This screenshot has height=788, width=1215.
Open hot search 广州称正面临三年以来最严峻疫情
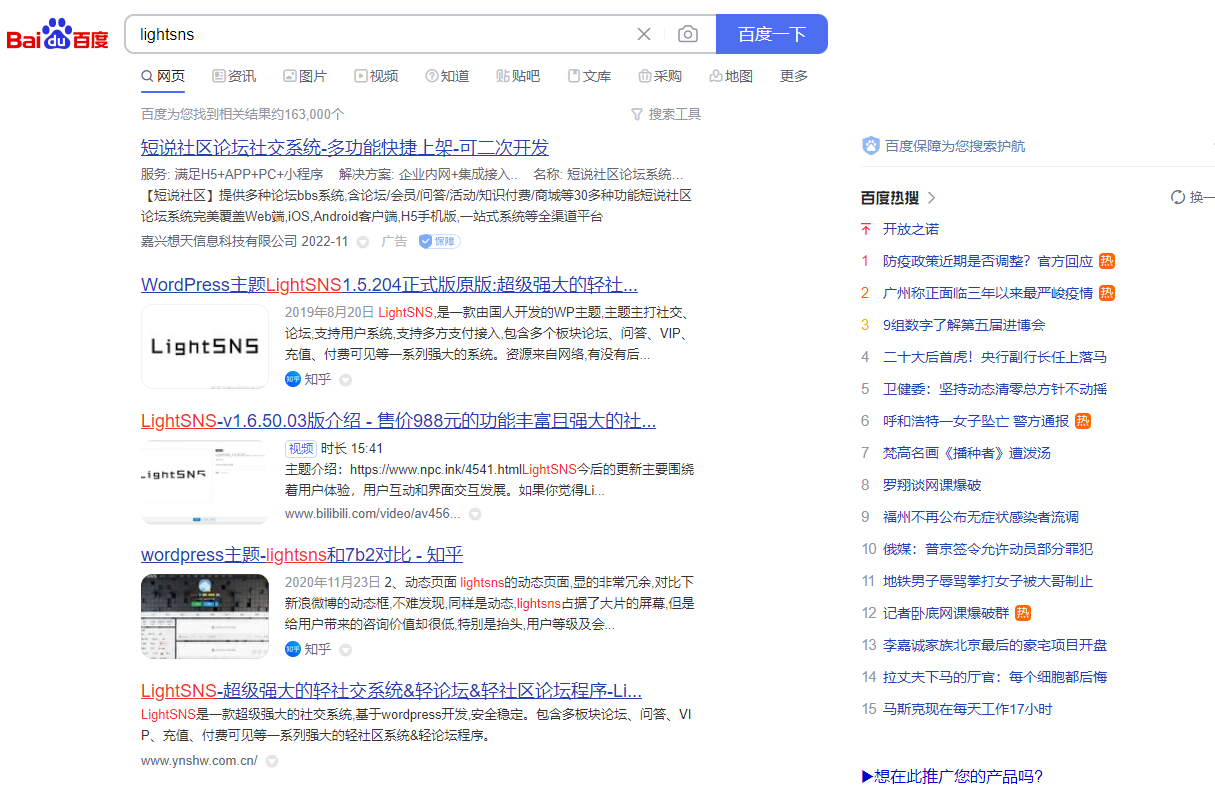point(988,293)
